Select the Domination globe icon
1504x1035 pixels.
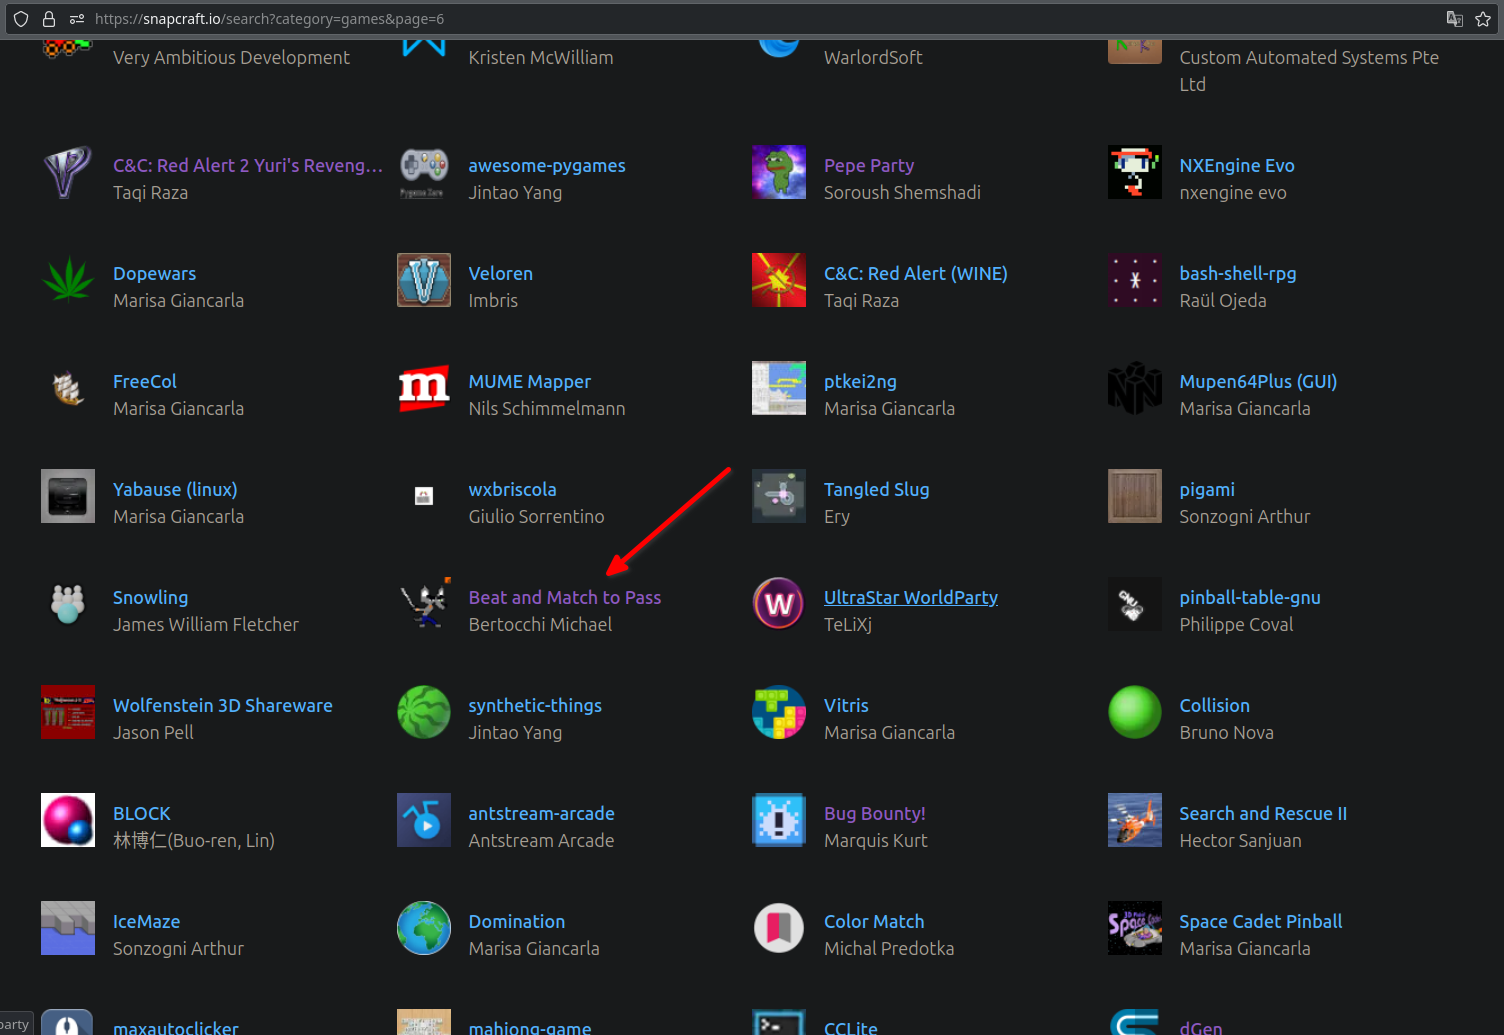[423, 928]
